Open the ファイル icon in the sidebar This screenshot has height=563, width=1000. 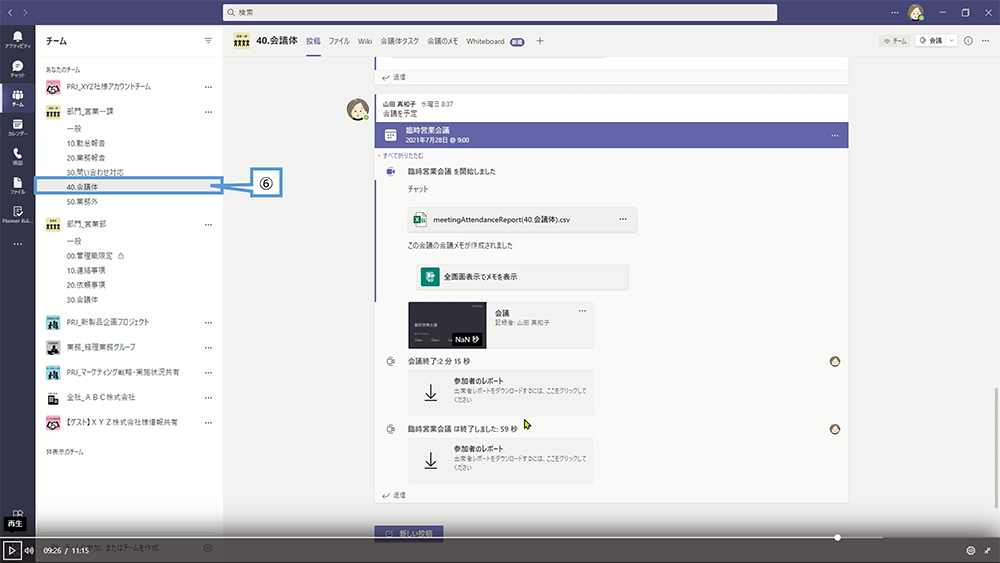point(17,186)
